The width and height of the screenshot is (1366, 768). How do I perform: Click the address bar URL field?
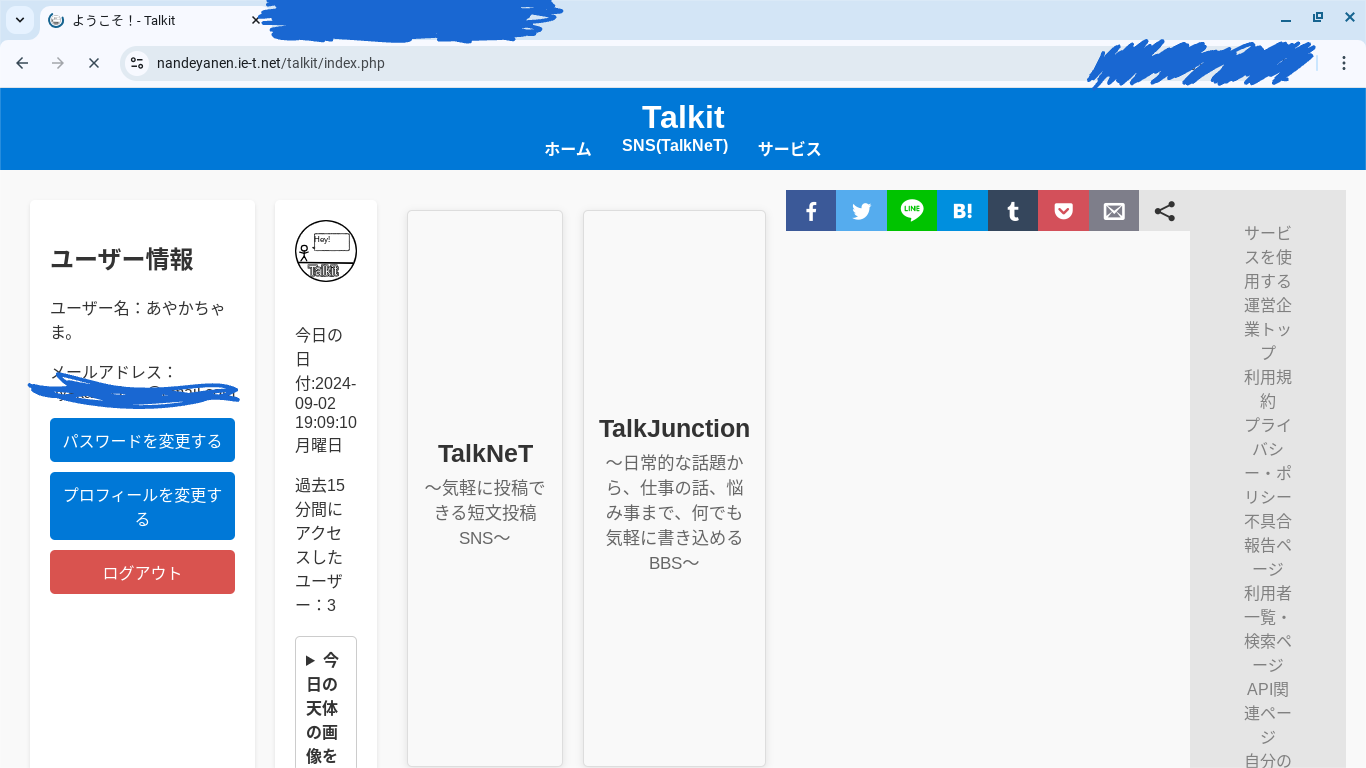pos(620,63)
